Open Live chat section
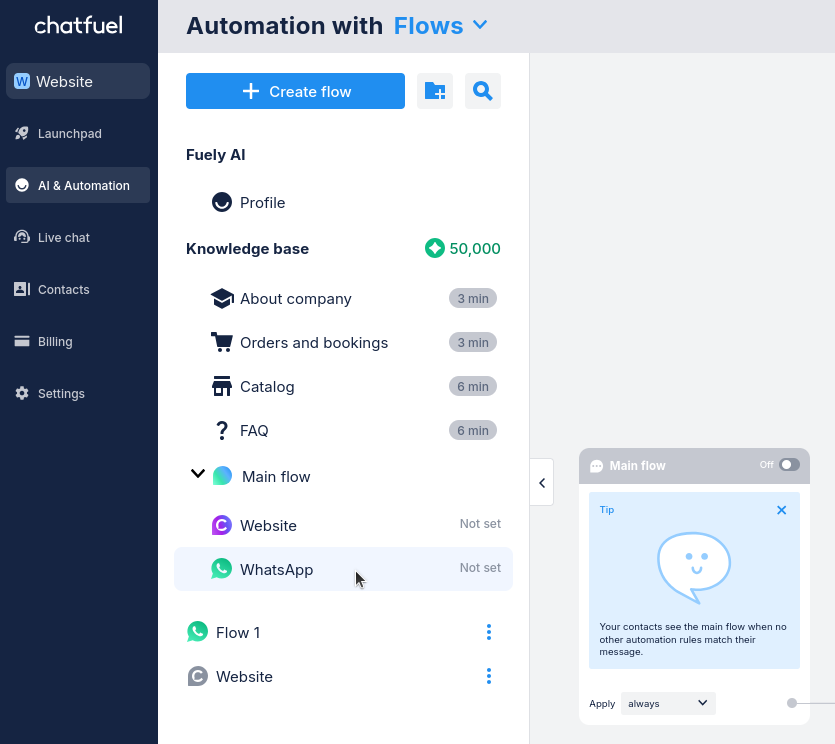The height and width of the screenshot is (744, 835). click(x=63, y=238)
